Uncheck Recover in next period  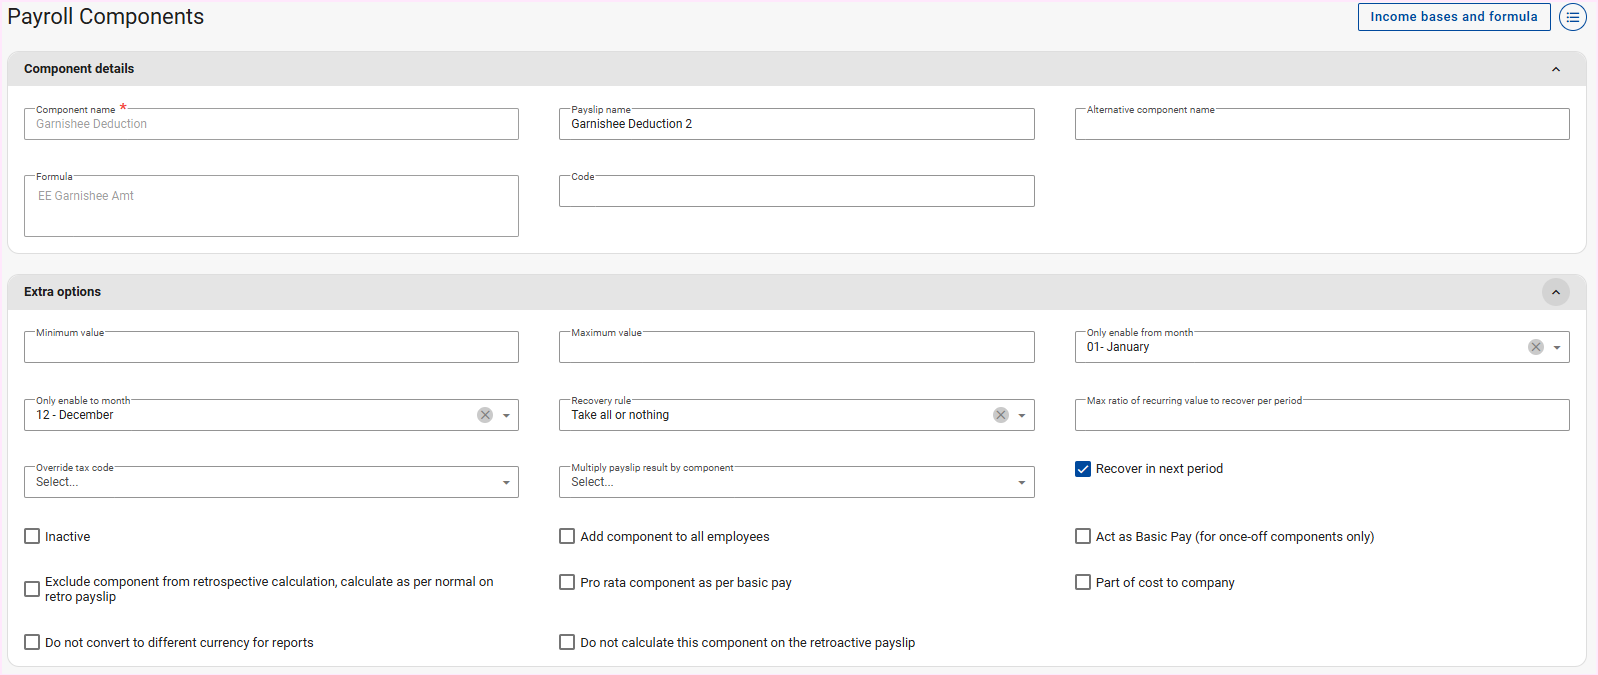click(x=1083, y=469)
